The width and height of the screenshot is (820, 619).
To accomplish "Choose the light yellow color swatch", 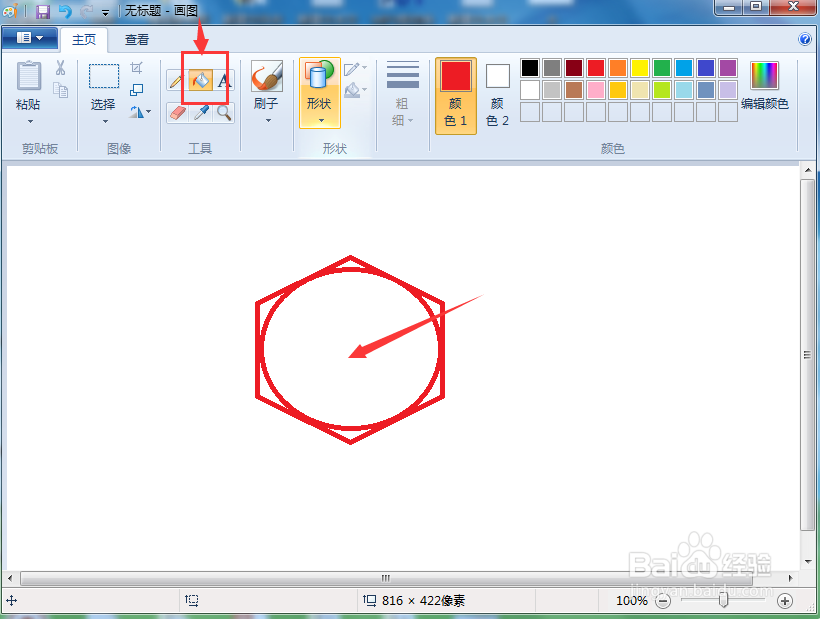I will [640, 90].
